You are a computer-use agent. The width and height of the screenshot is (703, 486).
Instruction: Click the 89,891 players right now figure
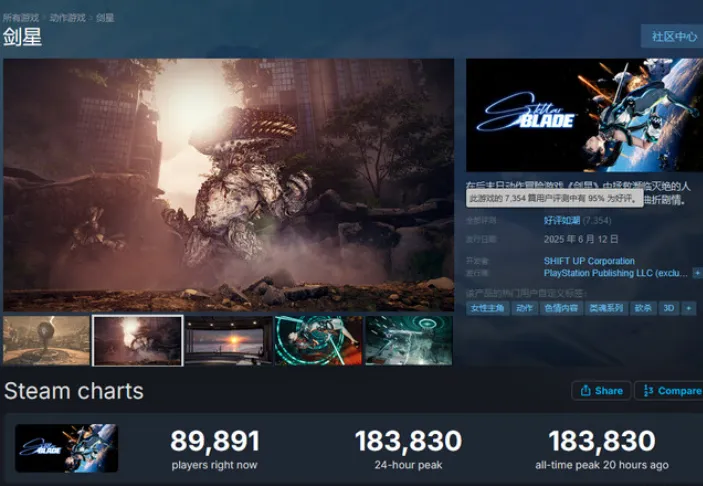click(215, 441)
